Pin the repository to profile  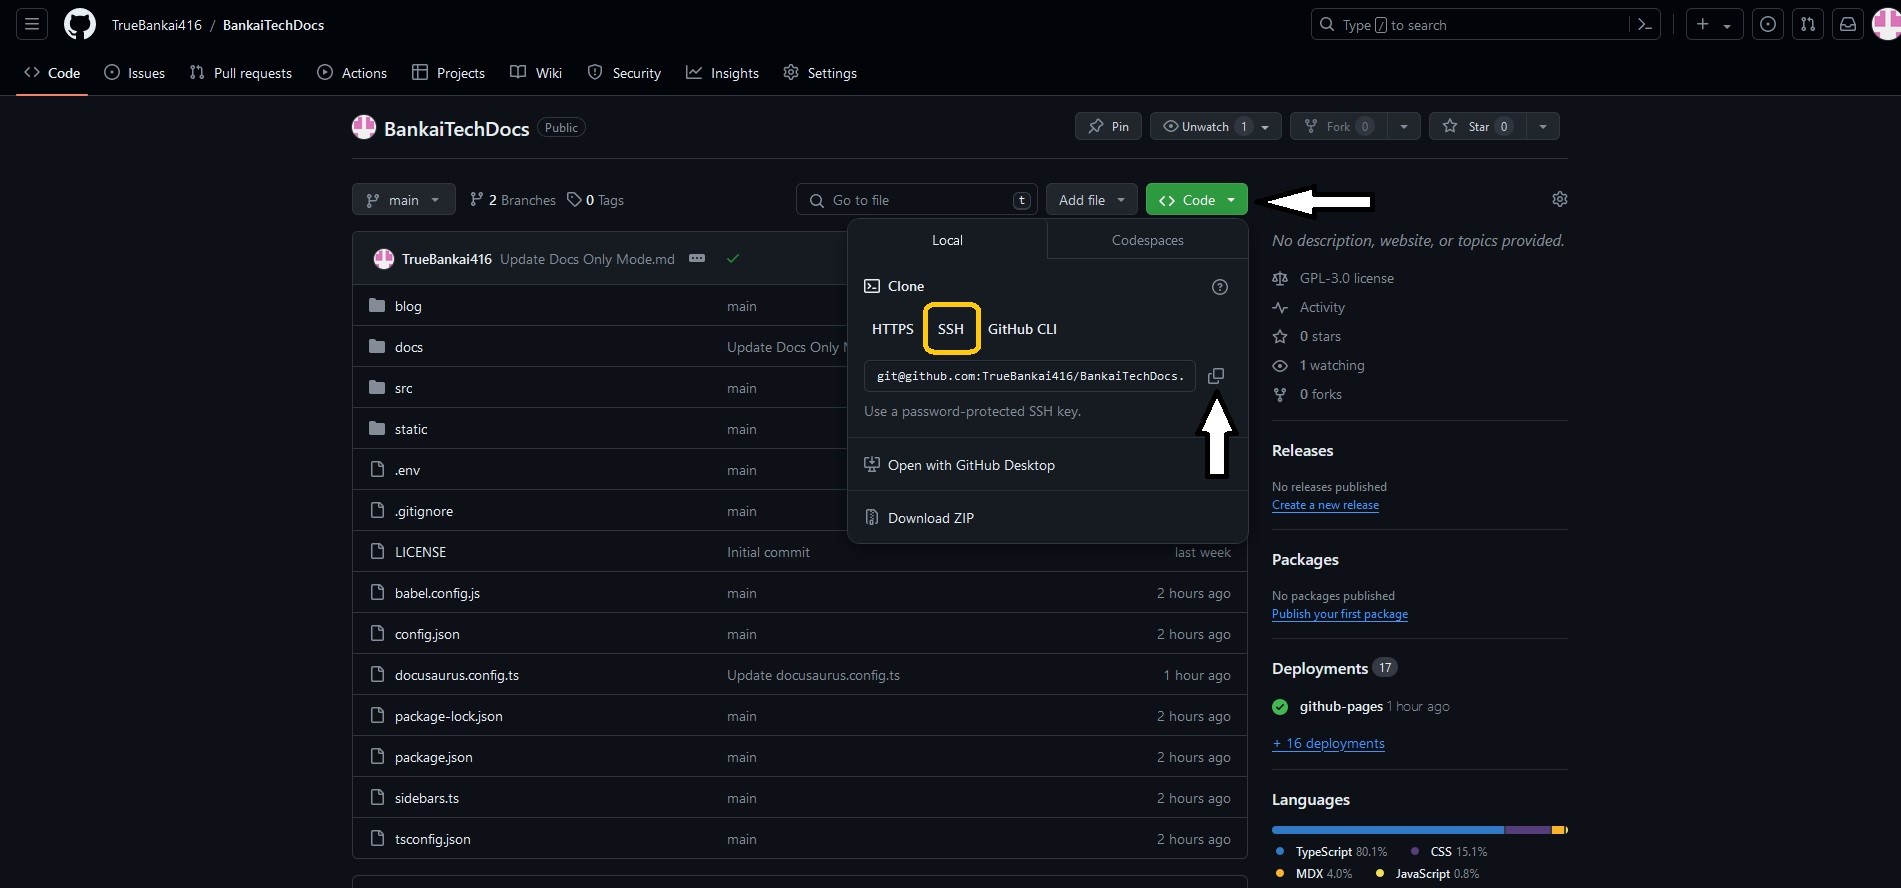point(1108,127)
